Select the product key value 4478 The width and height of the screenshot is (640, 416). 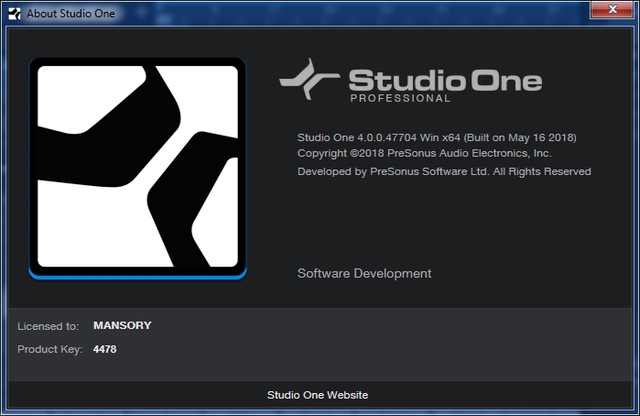105,349
